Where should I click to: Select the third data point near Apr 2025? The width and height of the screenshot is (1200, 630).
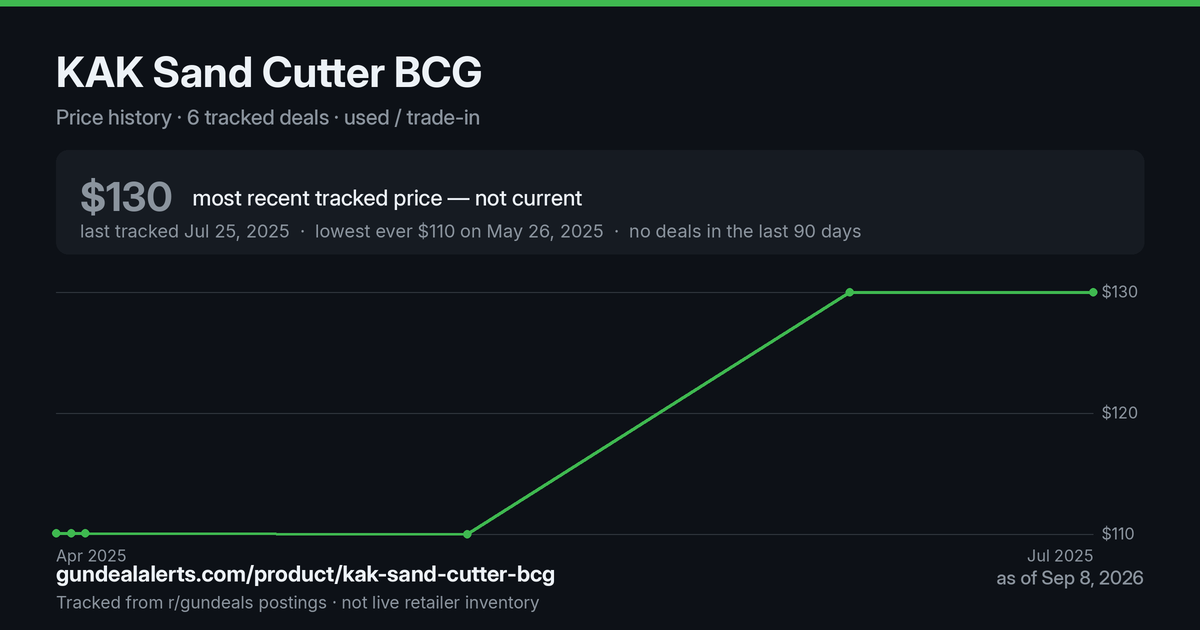pos(86,534)
